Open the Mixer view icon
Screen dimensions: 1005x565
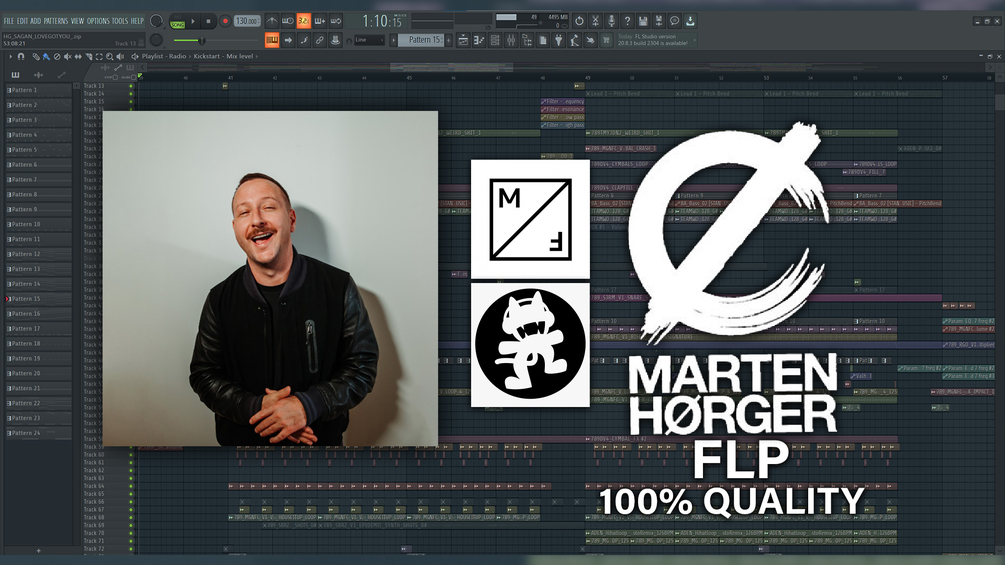(511, 40)
